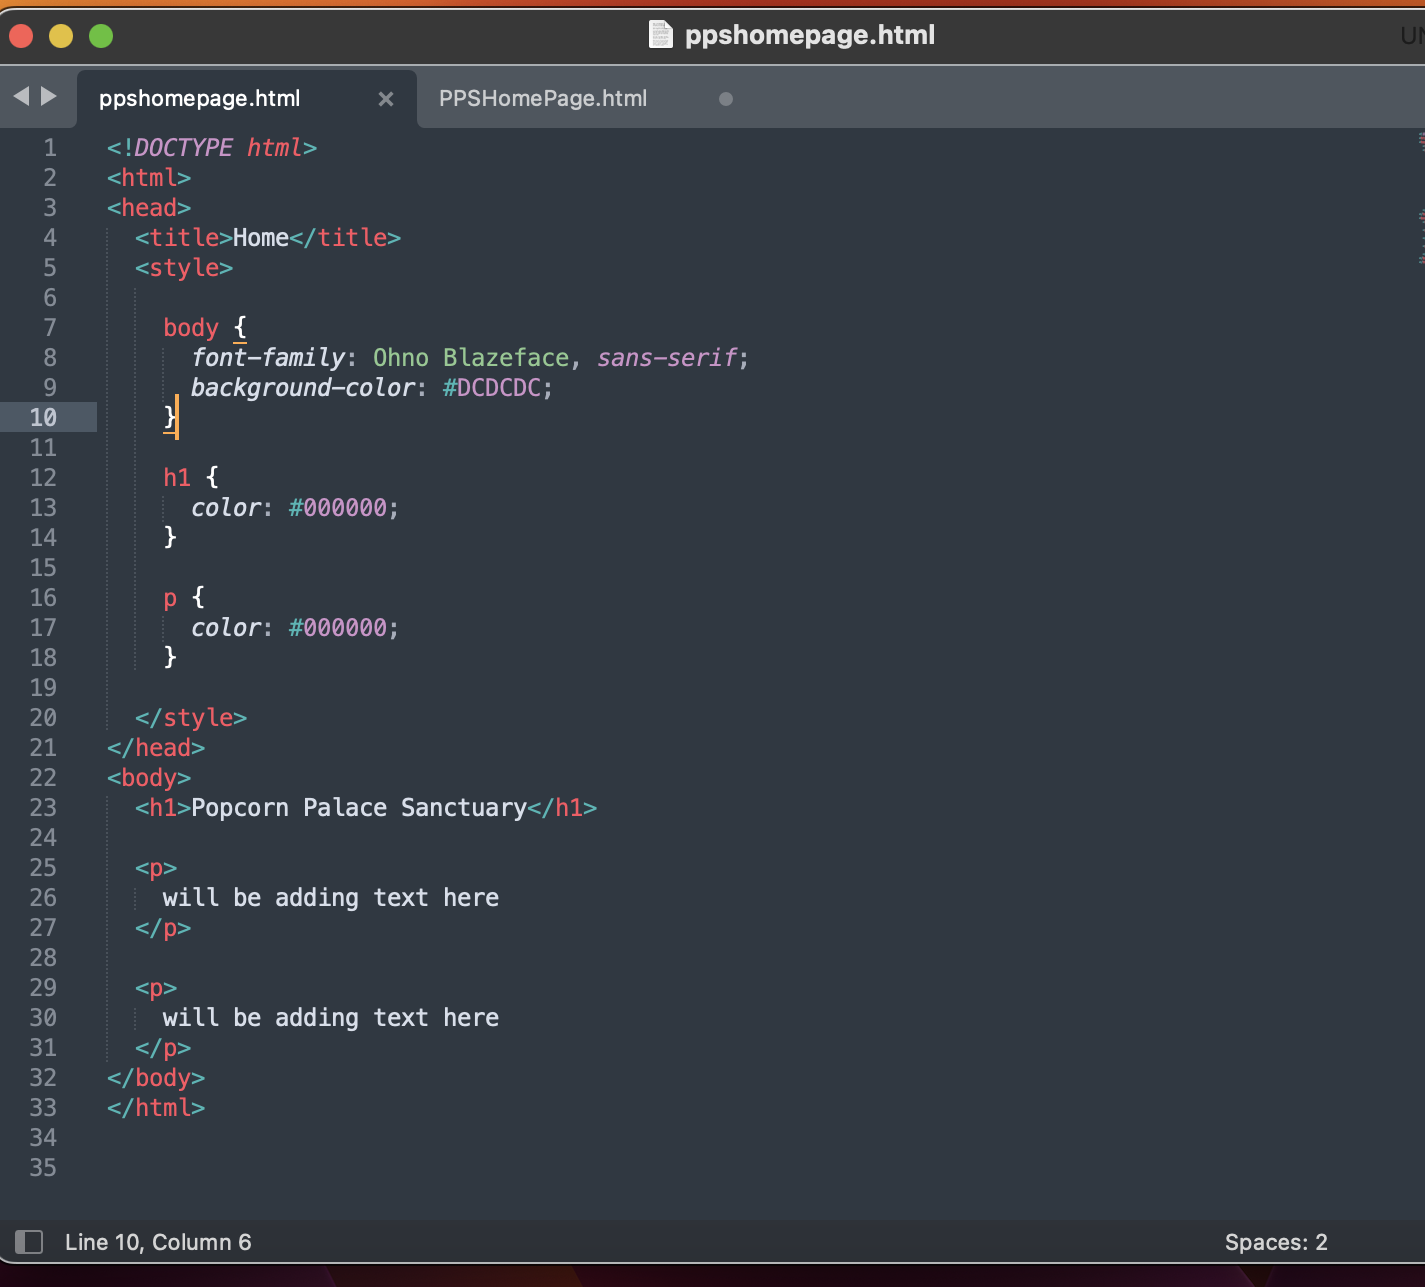Click the Line 10, Column 6 indicator

coord(158,1242)
